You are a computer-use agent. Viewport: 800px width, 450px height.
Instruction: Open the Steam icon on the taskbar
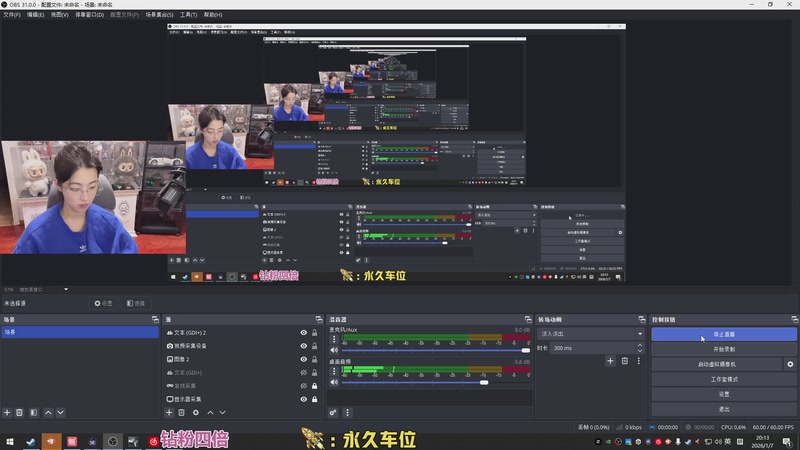point(31,441)
